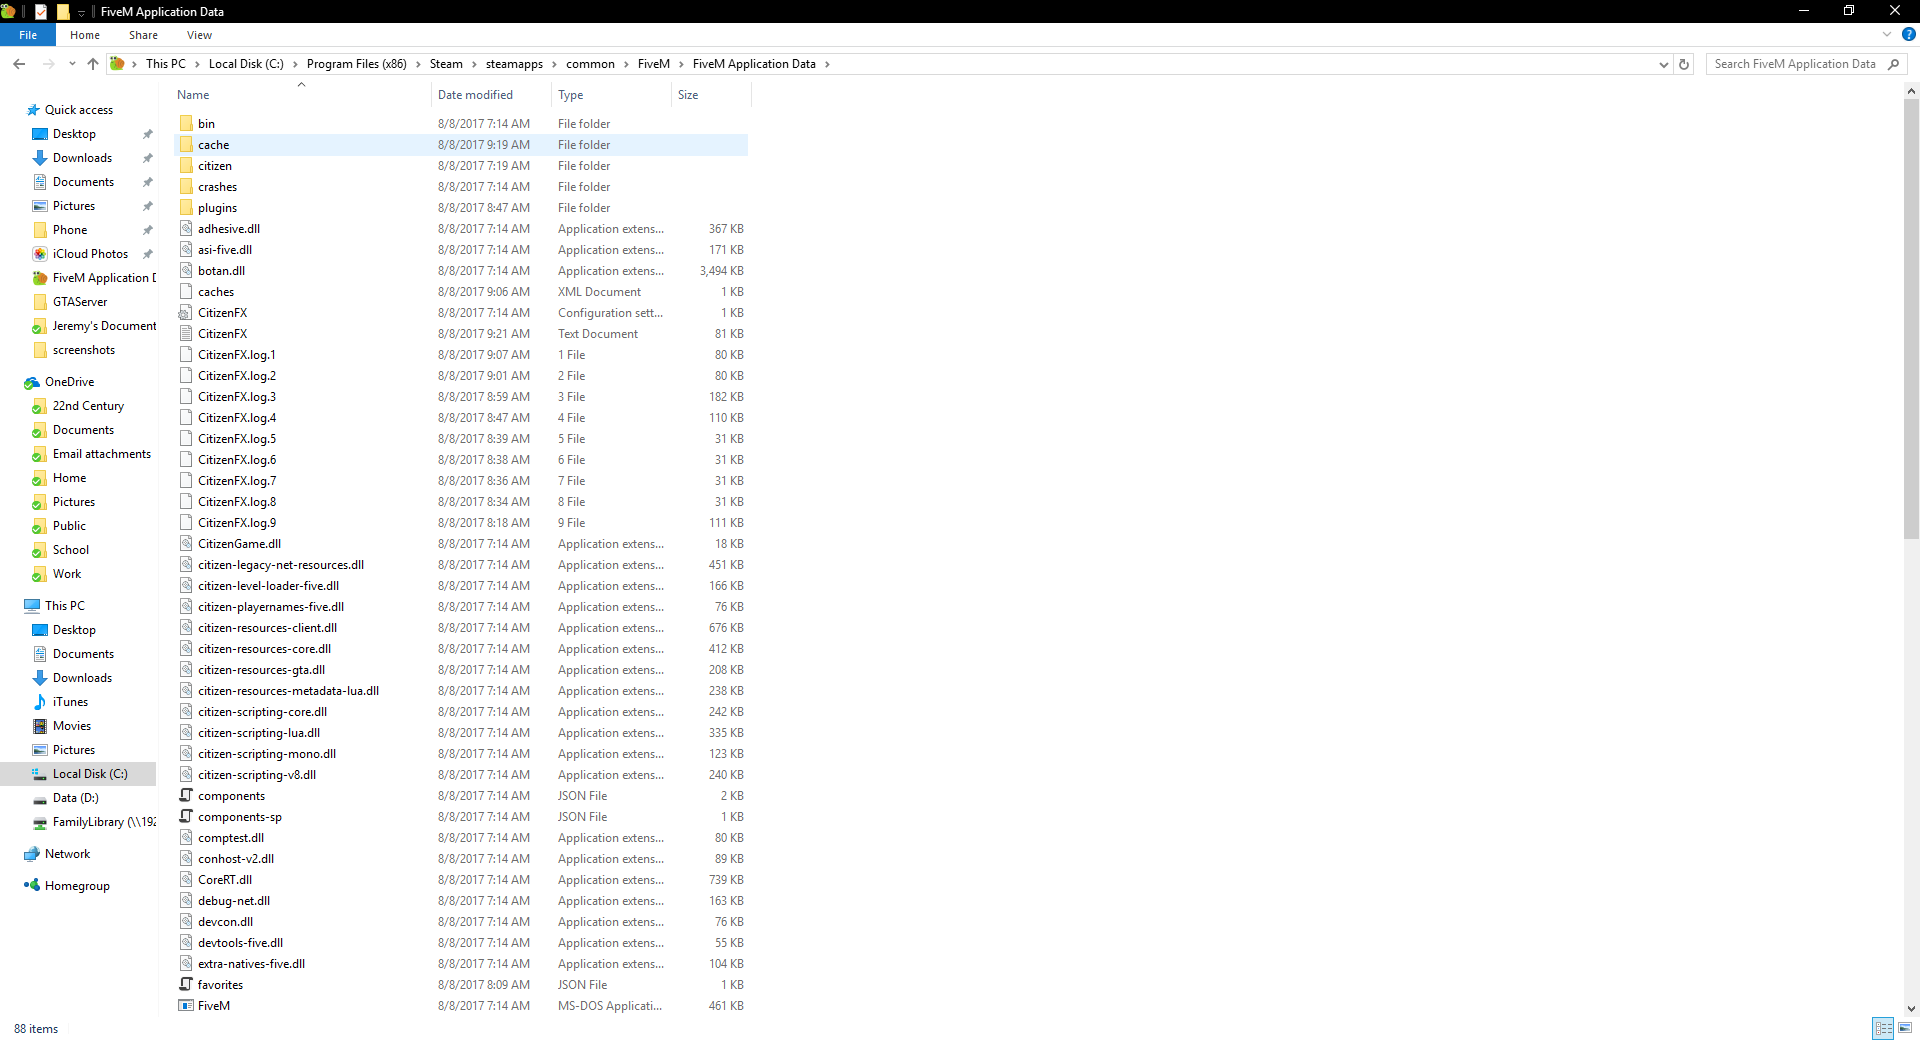Select the plugins folder icon
Viewport: 1920px width, 1040px height.
(186, 208)
